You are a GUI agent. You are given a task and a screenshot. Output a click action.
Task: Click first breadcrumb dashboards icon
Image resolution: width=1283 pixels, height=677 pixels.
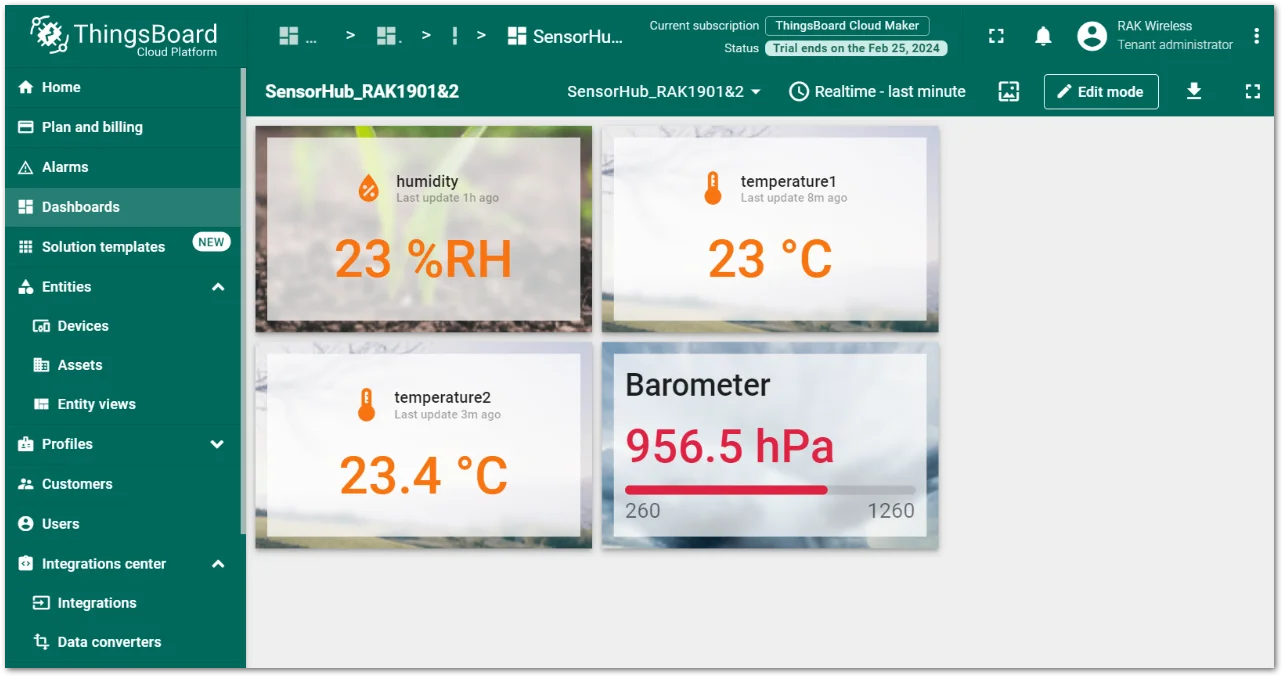point(289,36)
